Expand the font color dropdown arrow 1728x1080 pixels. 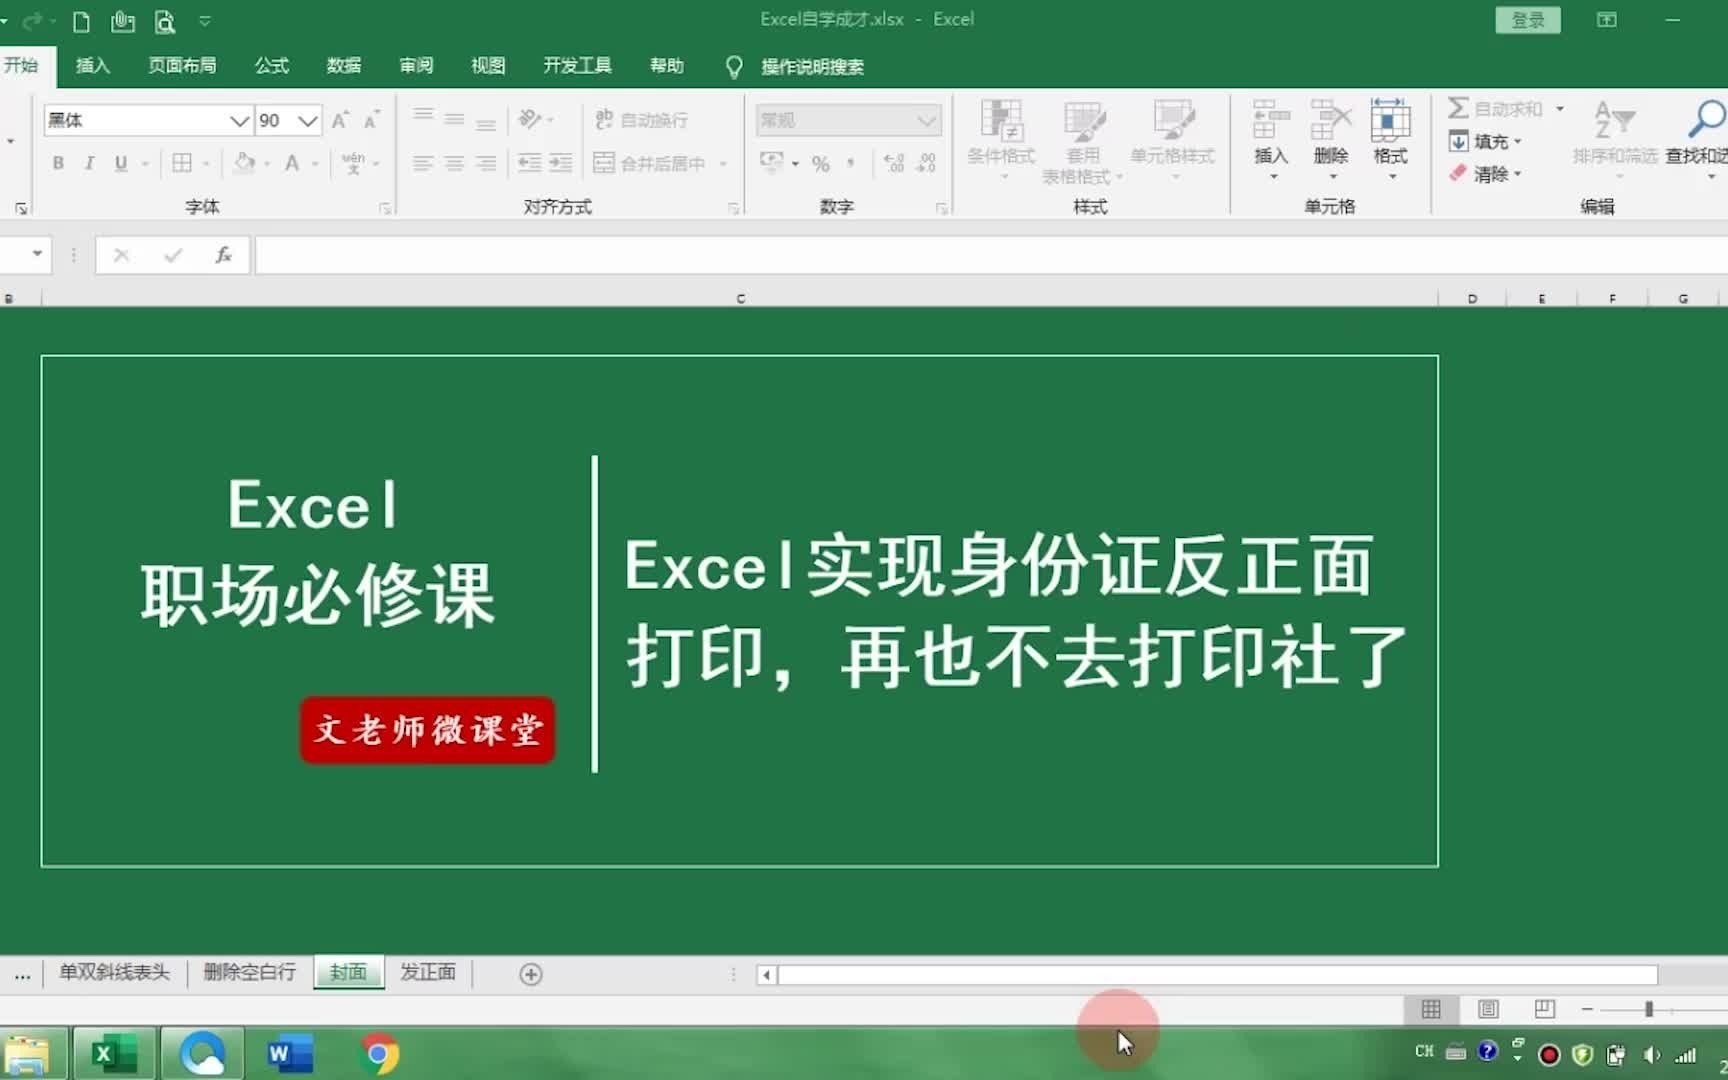[315, 164]
